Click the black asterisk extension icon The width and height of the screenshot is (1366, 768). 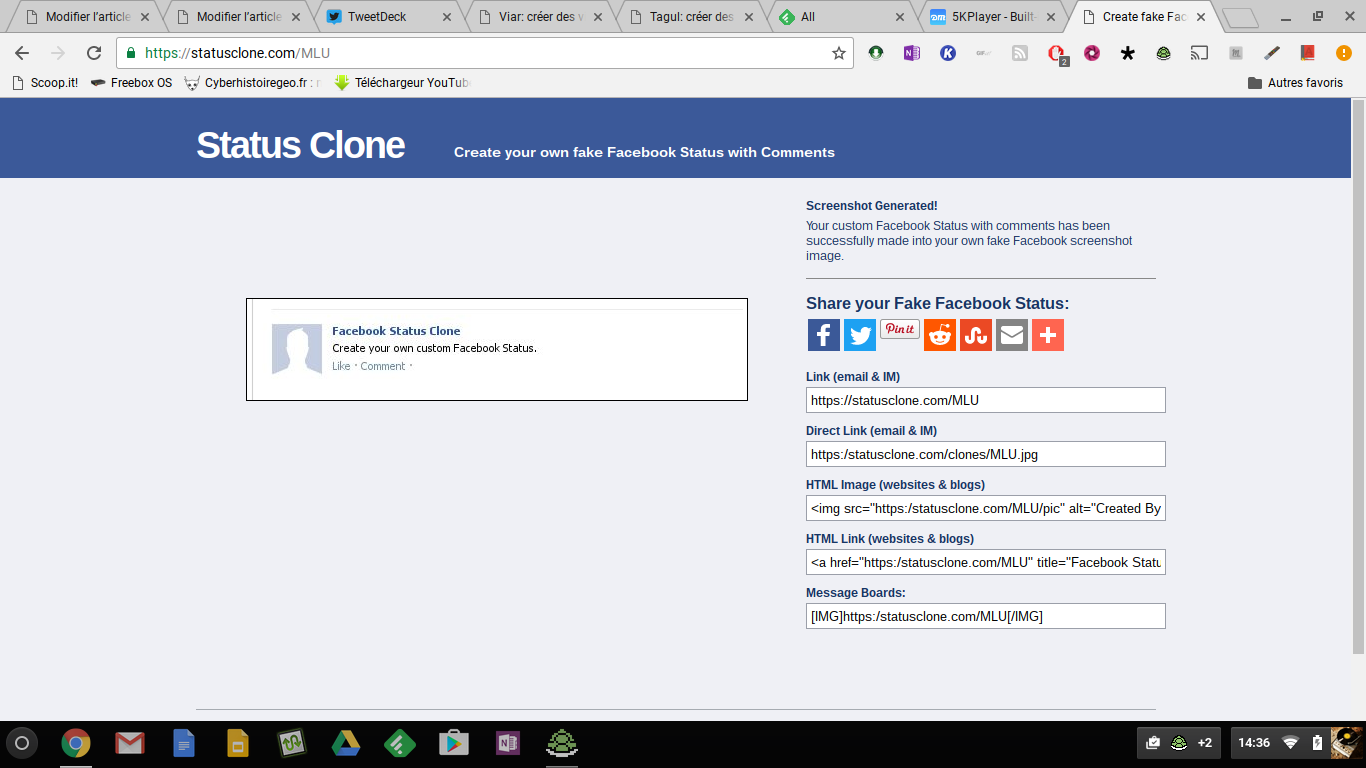[1128, 53]
